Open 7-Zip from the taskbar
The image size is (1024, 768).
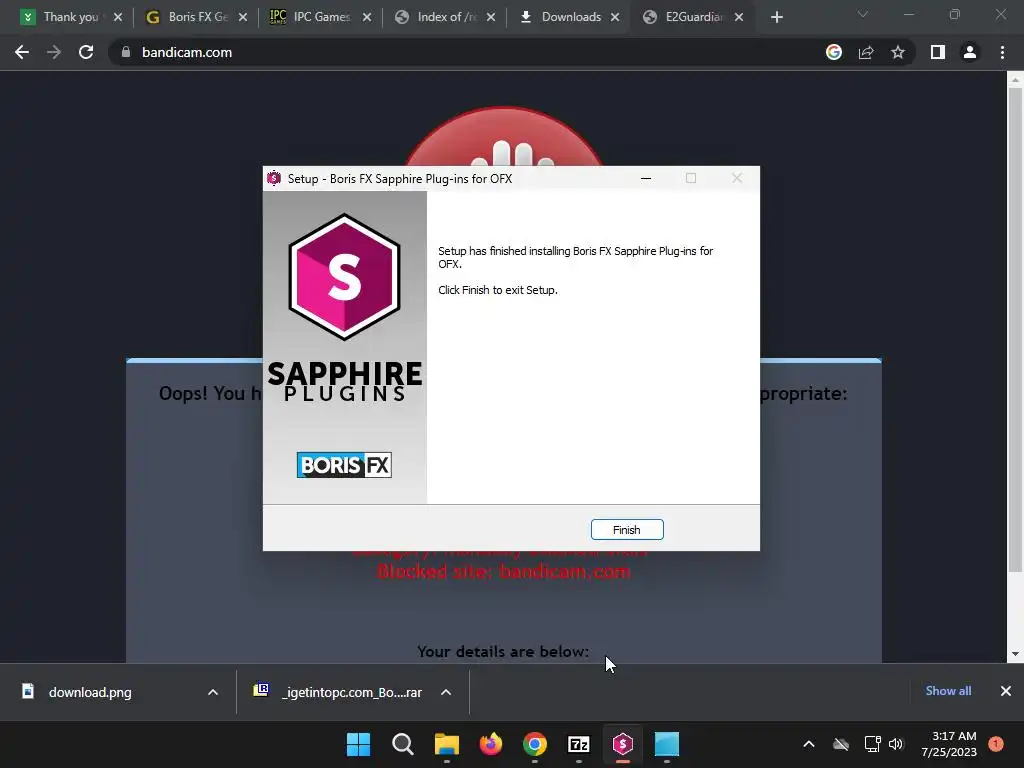(579, 744)
